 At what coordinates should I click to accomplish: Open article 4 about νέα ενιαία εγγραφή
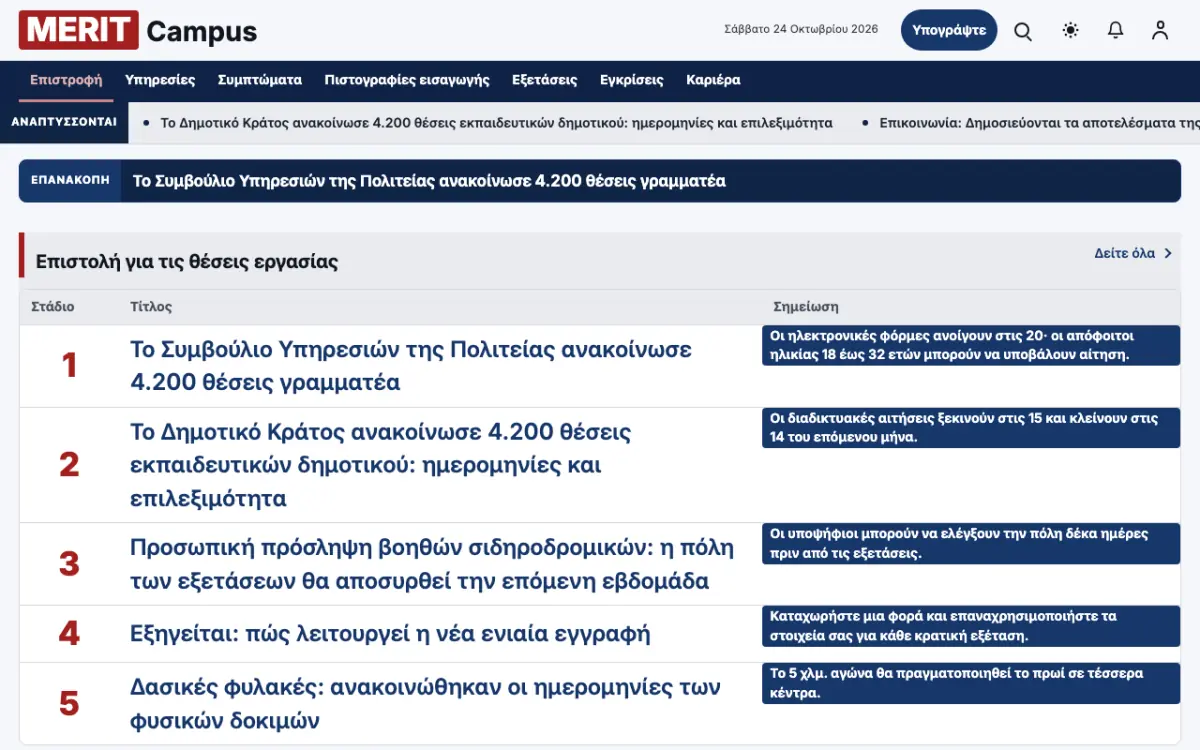coord(390,633)
